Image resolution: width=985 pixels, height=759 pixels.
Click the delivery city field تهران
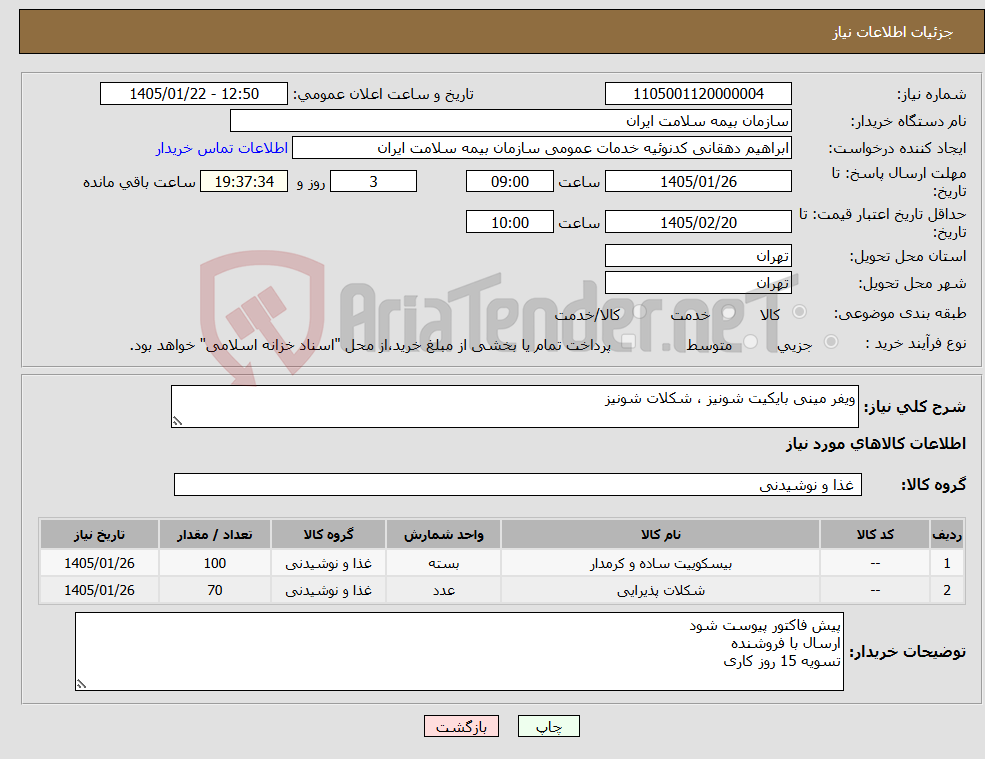pyautogui.click(x=698, y=283)
